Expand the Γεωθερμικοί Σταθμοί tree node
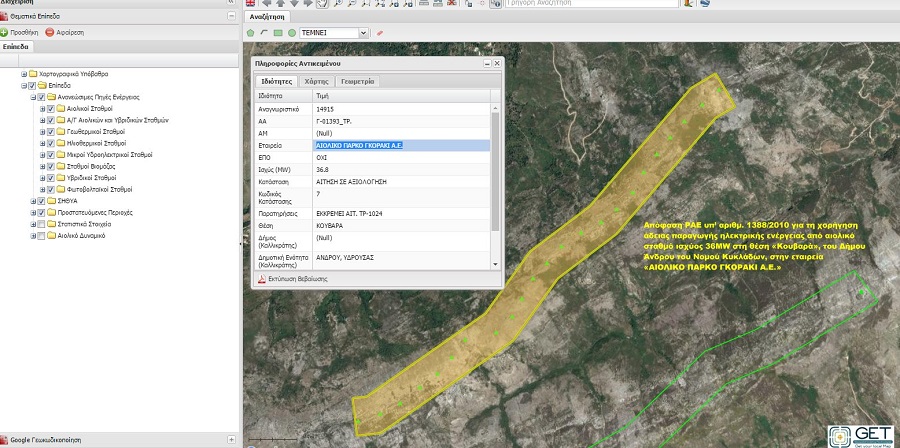This screenshot has height=448, width=900. pyautogui.click(x=41, y=131)
